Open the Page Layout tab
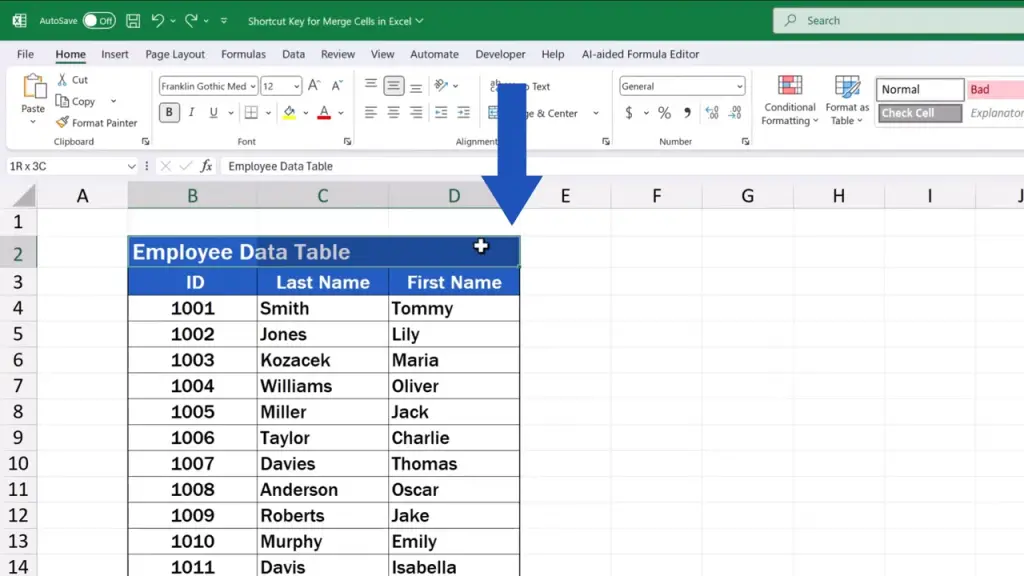 (x=175, y=54)
